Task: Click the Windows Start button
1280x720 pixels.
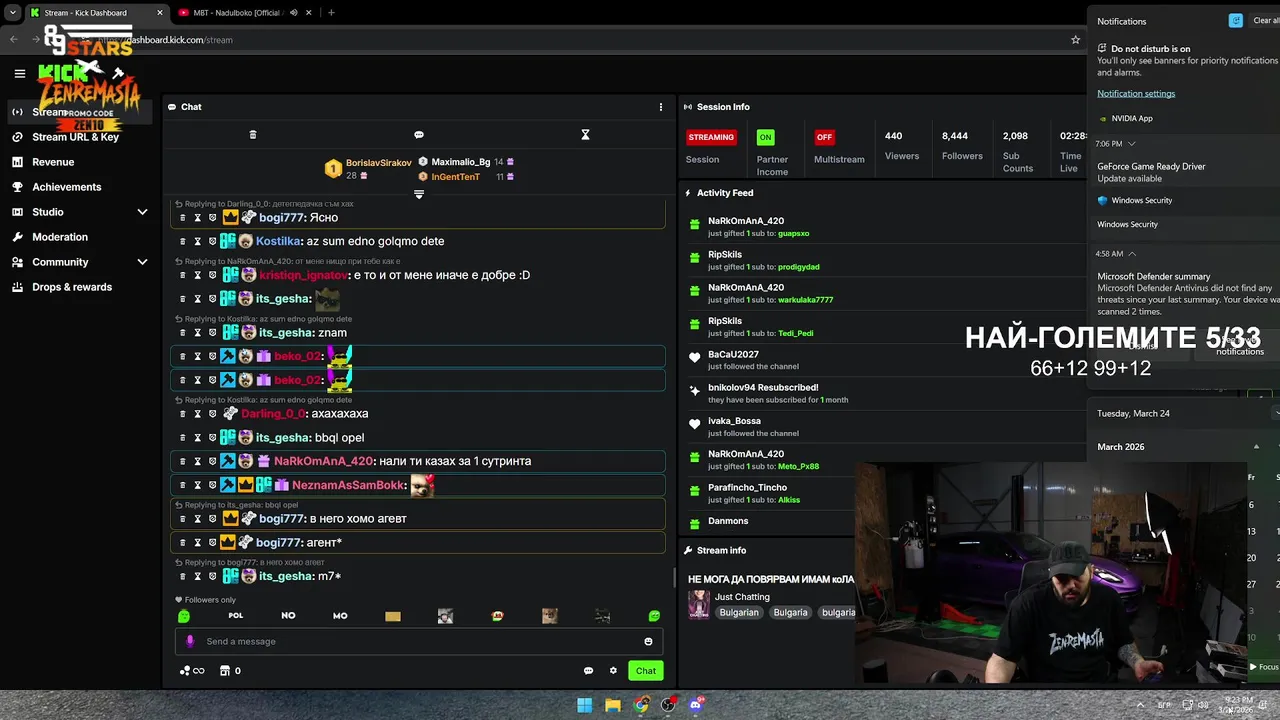Action: tap(585, 705)
